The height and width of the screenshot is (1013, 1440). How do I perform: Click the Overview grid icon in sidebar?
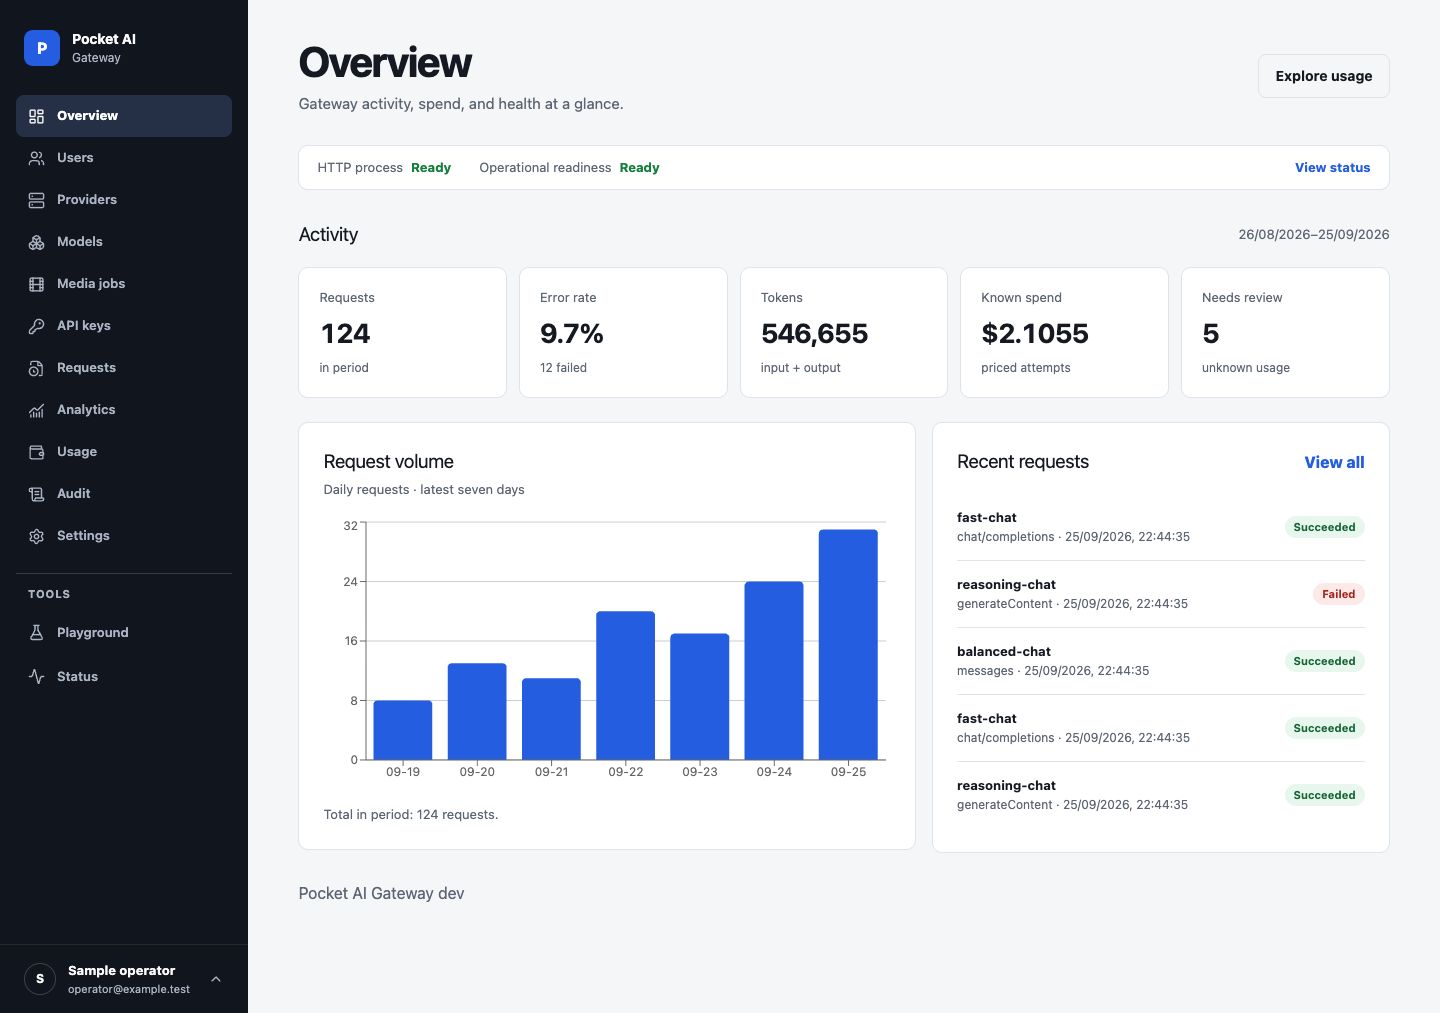pyautogui.click(x=36, y=116)
